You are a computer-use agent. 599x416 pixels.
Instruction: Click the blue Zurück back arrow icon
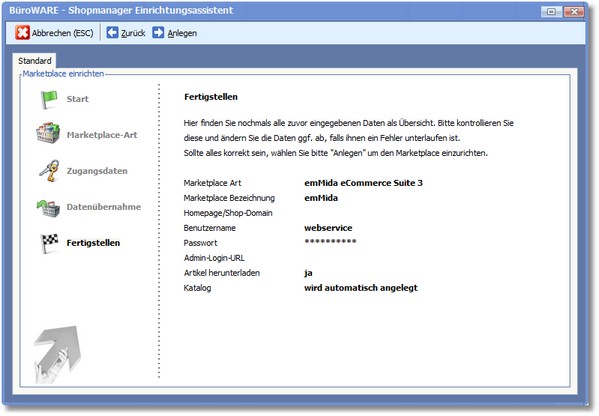click(112, 33)
